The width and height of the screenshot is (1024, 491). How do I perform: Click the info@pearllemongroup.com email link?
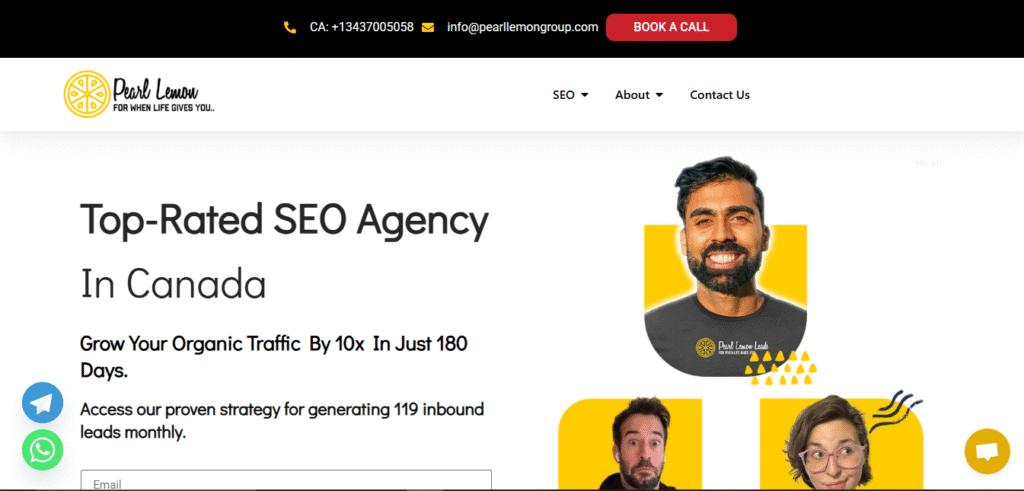click(522, 27)
